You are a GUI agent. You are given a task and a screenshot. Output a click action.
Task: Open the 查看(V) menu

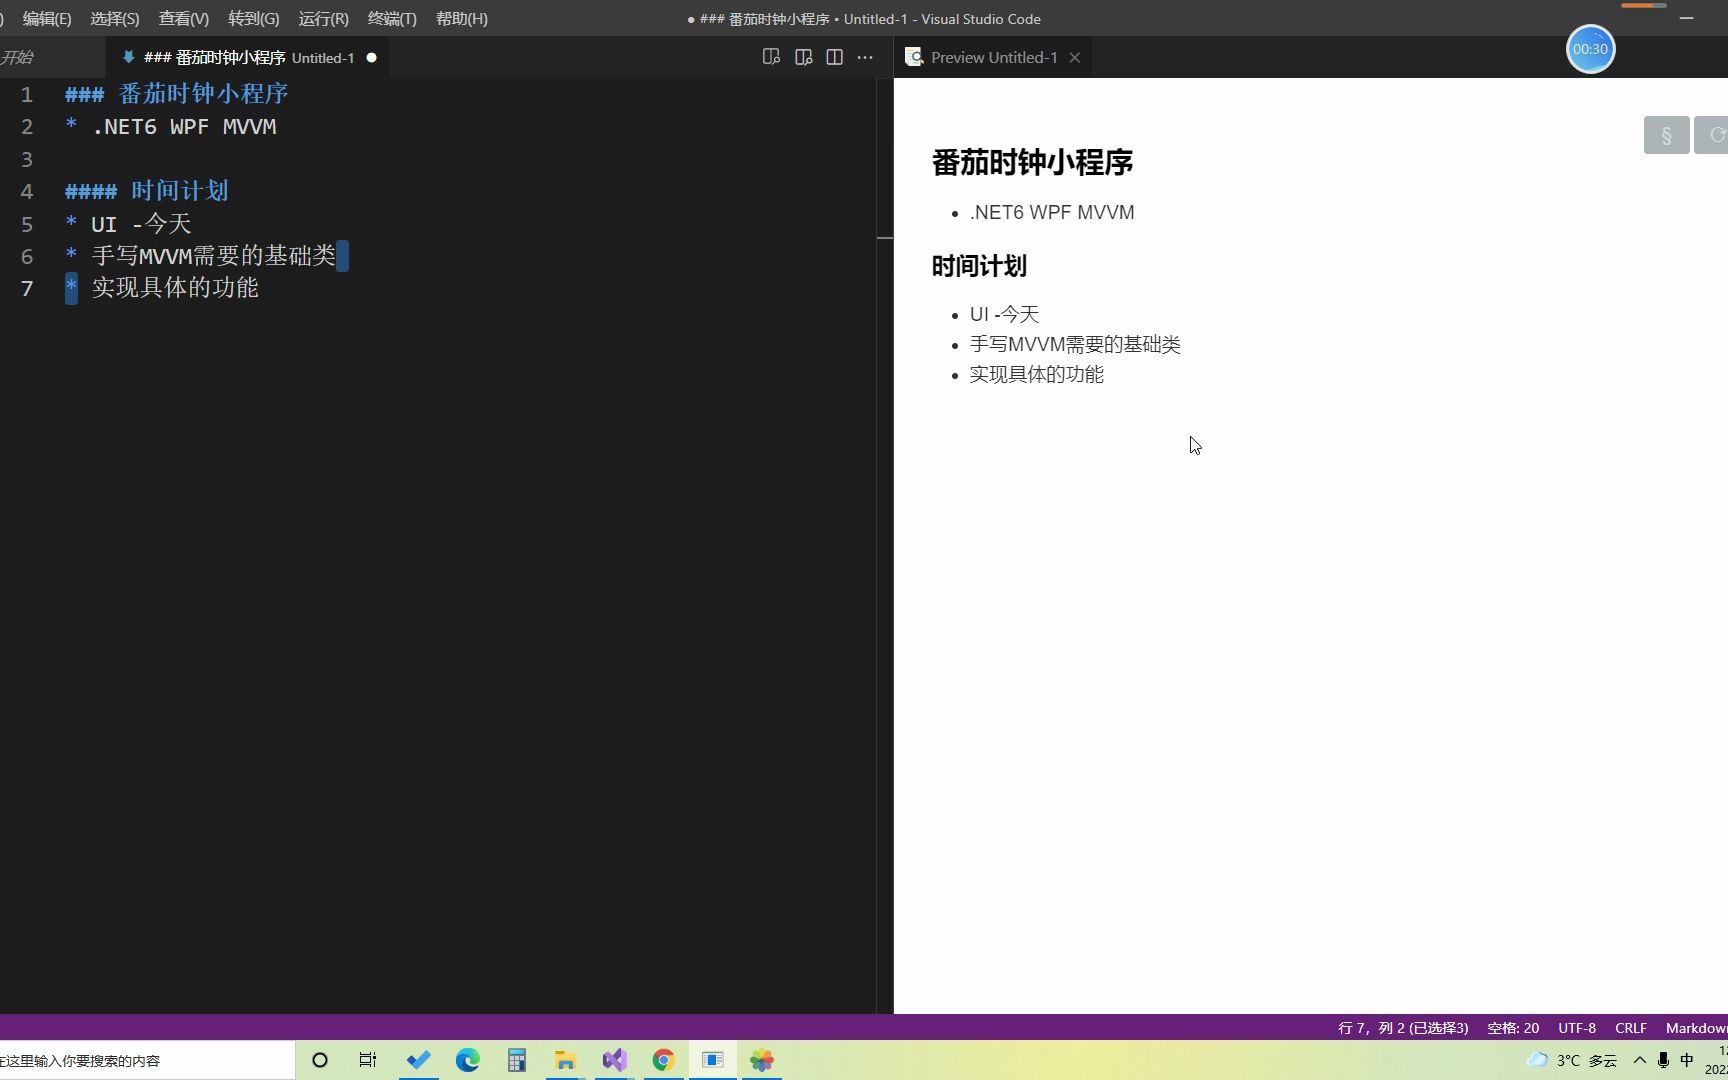(x=184, y=19)
